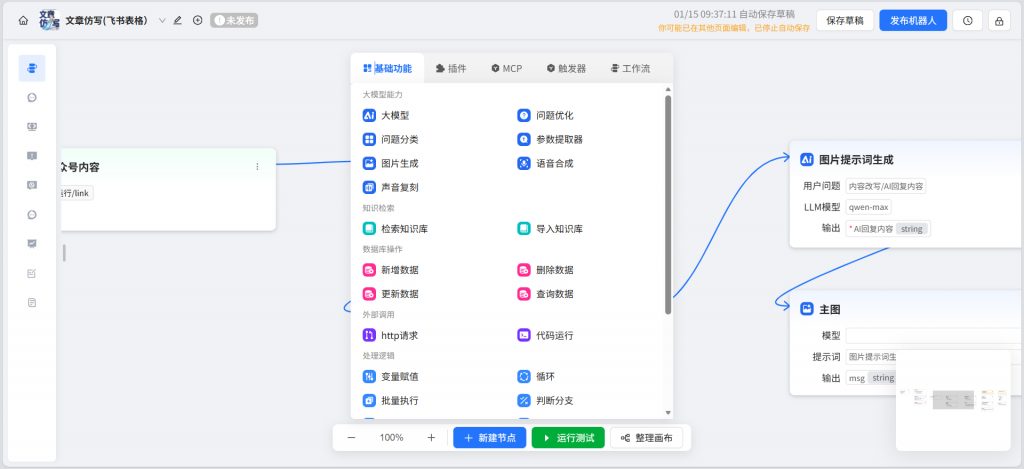Add a 删除数据 node
The width and height of the screenshot is (1024, 469).
point(545,270)
